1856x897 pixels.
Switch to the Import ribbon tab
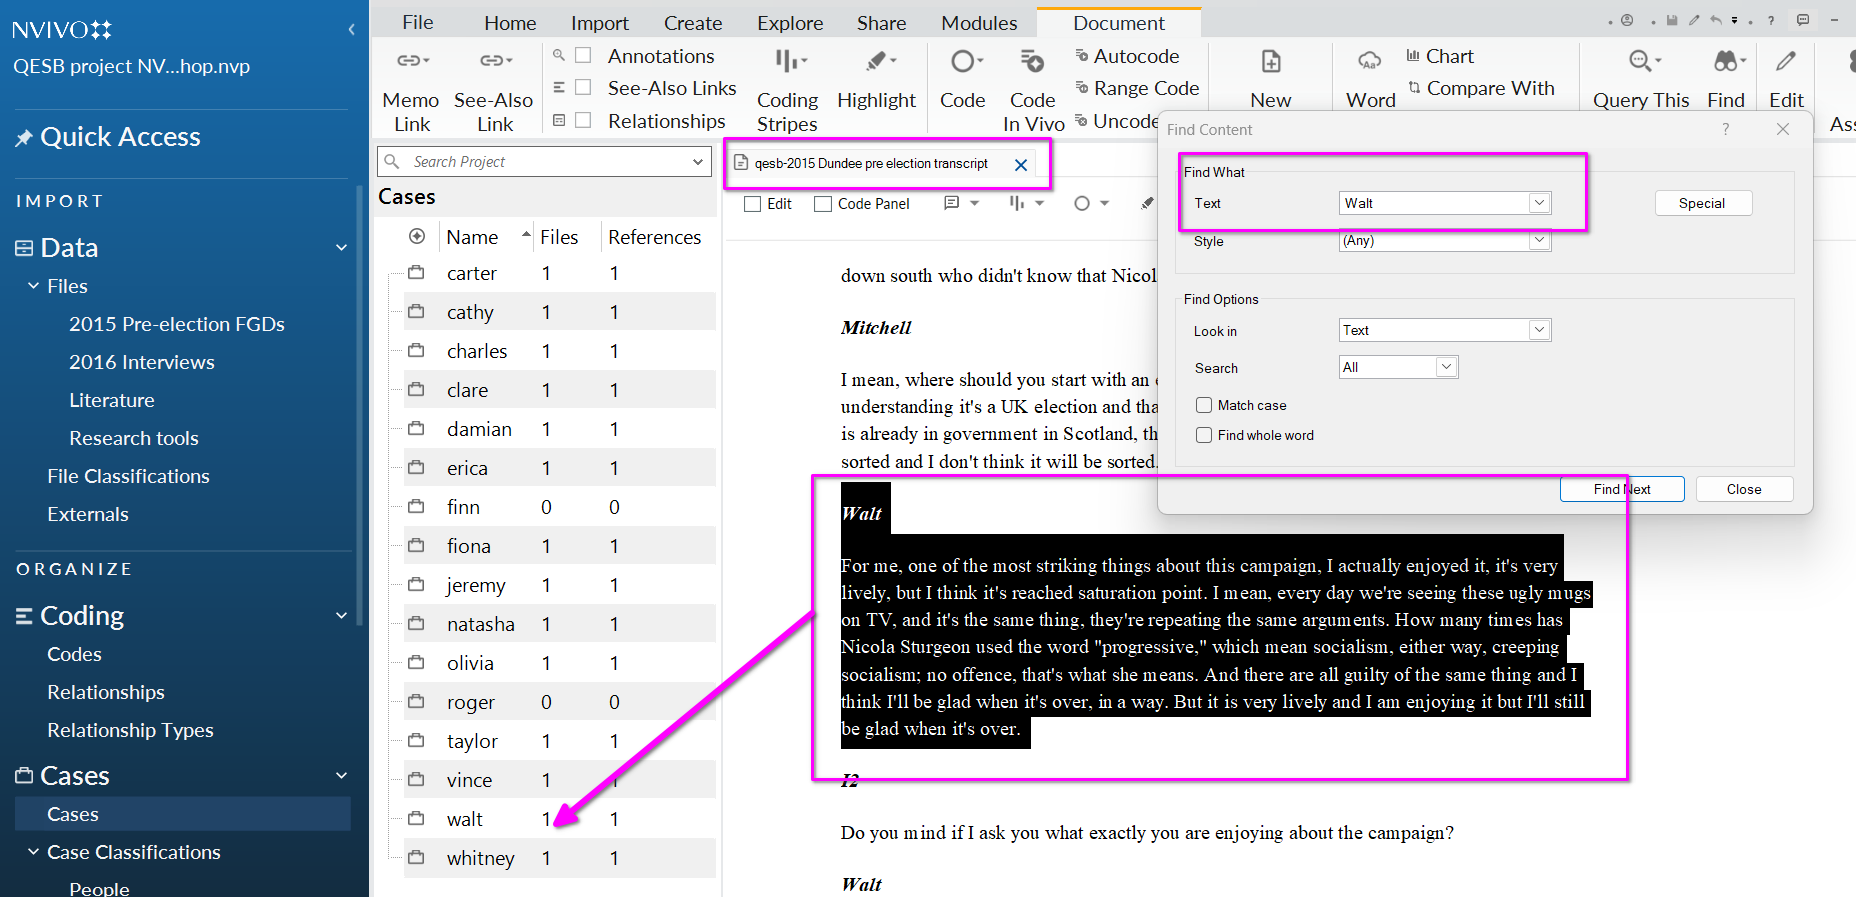click(599, 23)
